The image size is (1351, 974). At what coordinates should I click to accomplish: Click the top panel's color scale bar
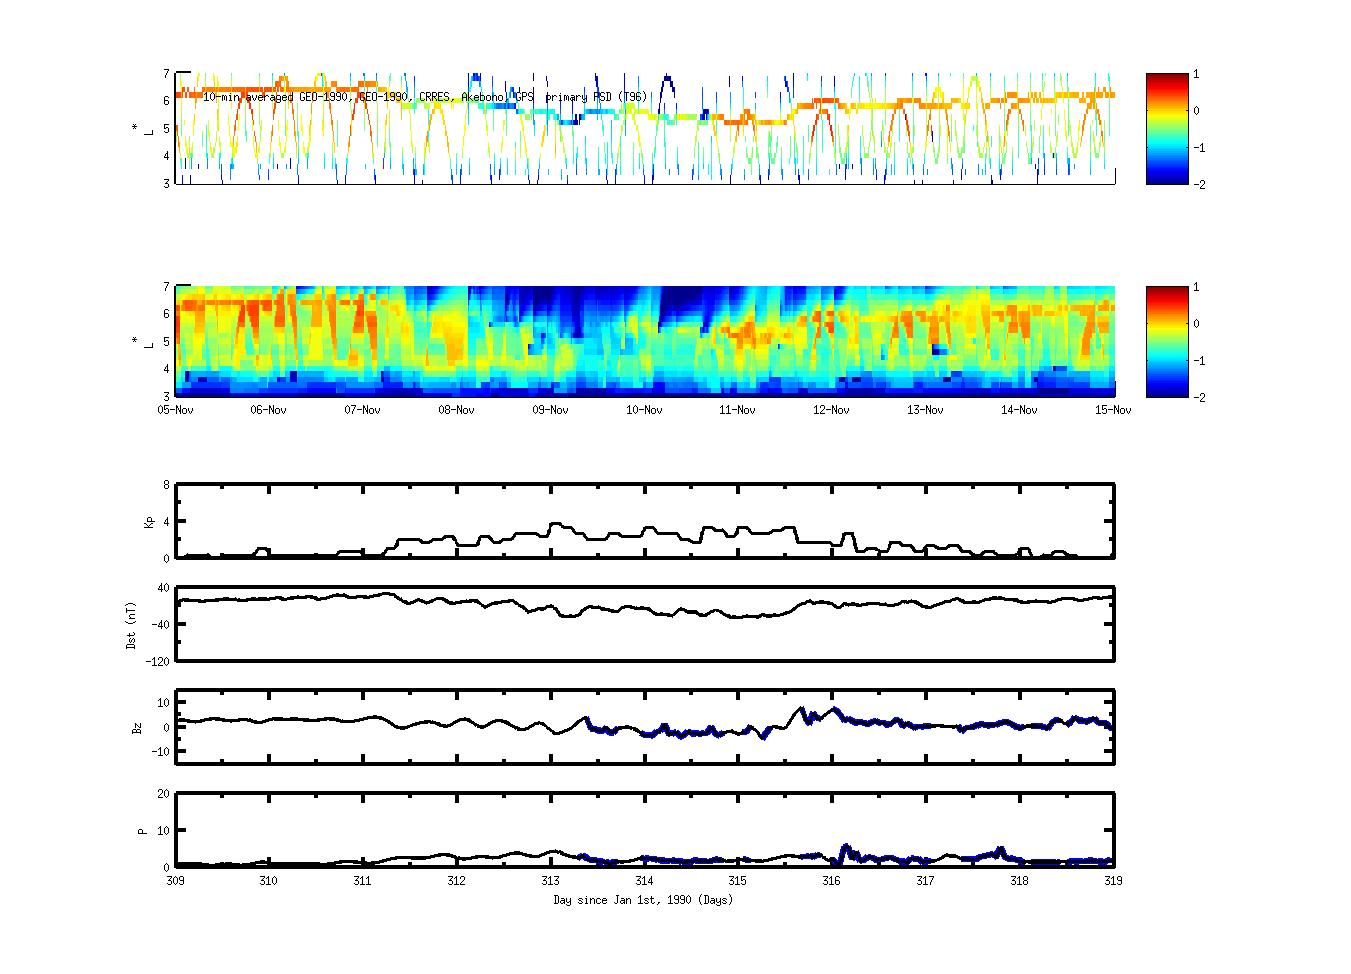(x=1167, y=129)
